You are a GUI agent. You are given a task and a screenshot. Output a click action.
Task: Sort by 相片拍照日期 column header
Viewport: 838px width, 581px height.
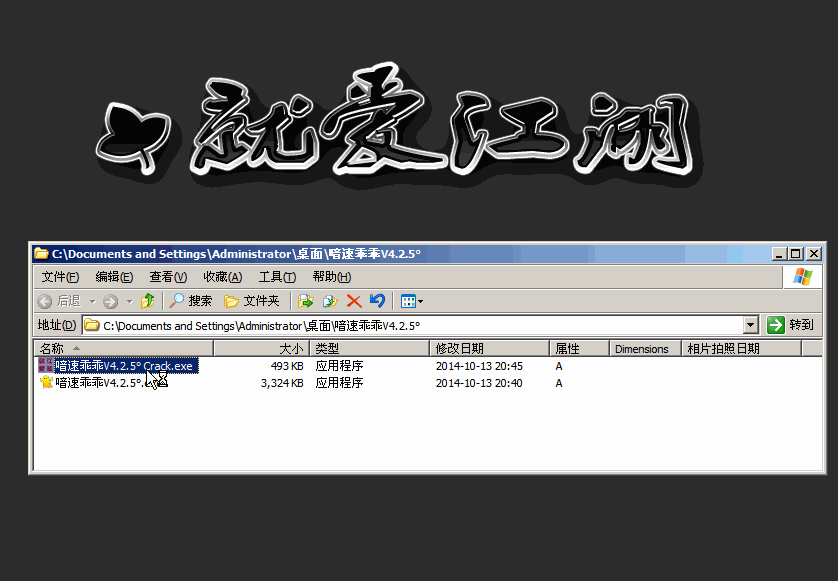(742, 348)
